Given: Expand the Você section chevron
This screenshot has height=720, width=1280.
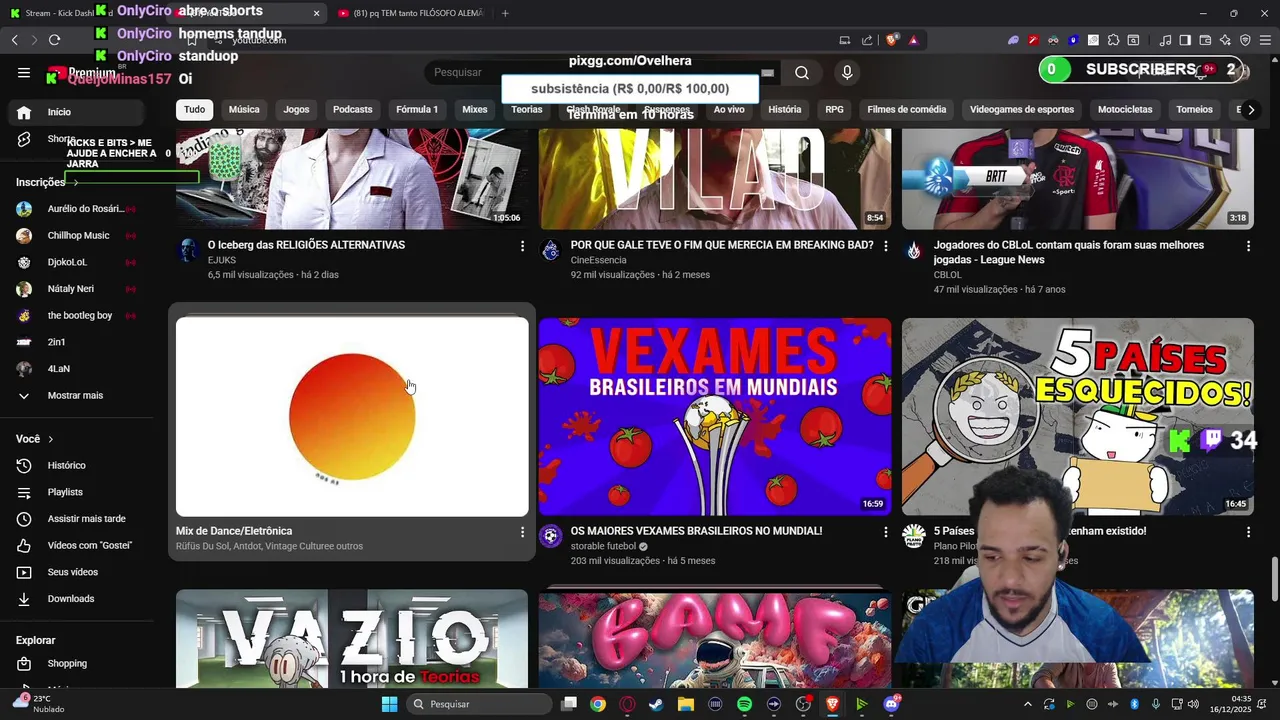Looking at the screenshot, I should click(x=51, y=439).
